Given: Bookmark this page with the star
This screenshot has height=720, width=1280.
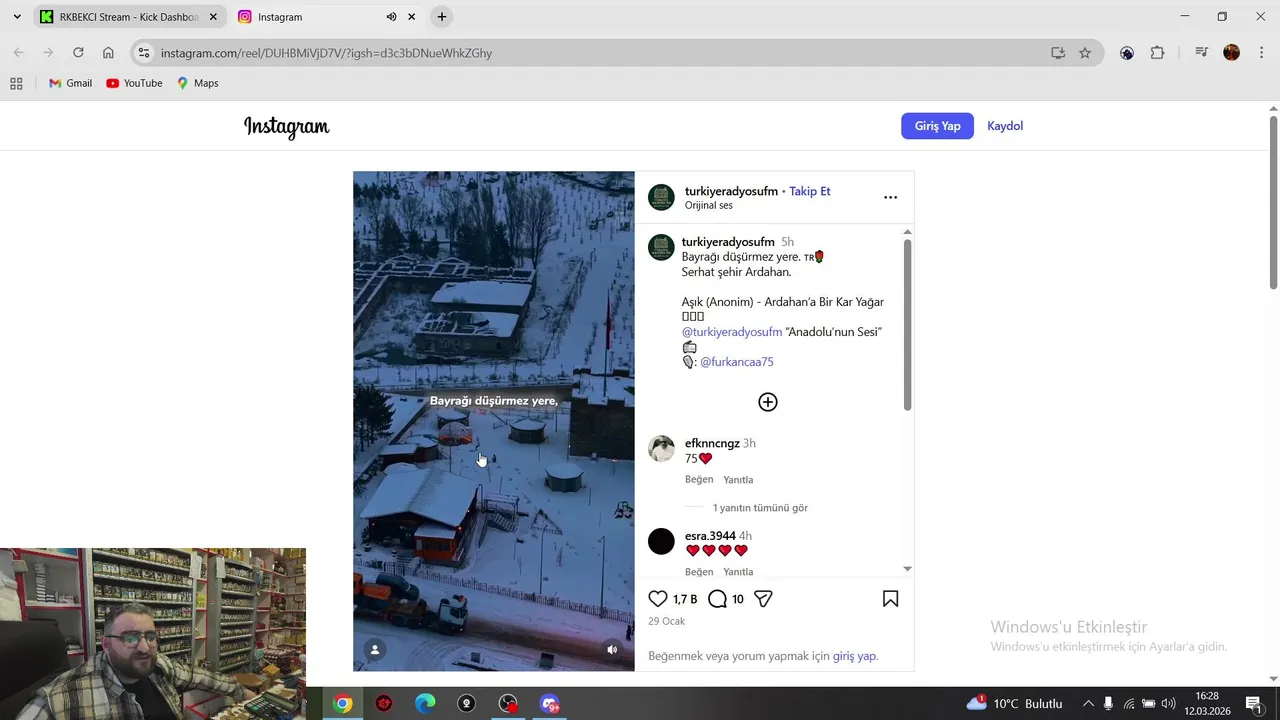Looking at the screenshot, I should tap(1085, 53).
